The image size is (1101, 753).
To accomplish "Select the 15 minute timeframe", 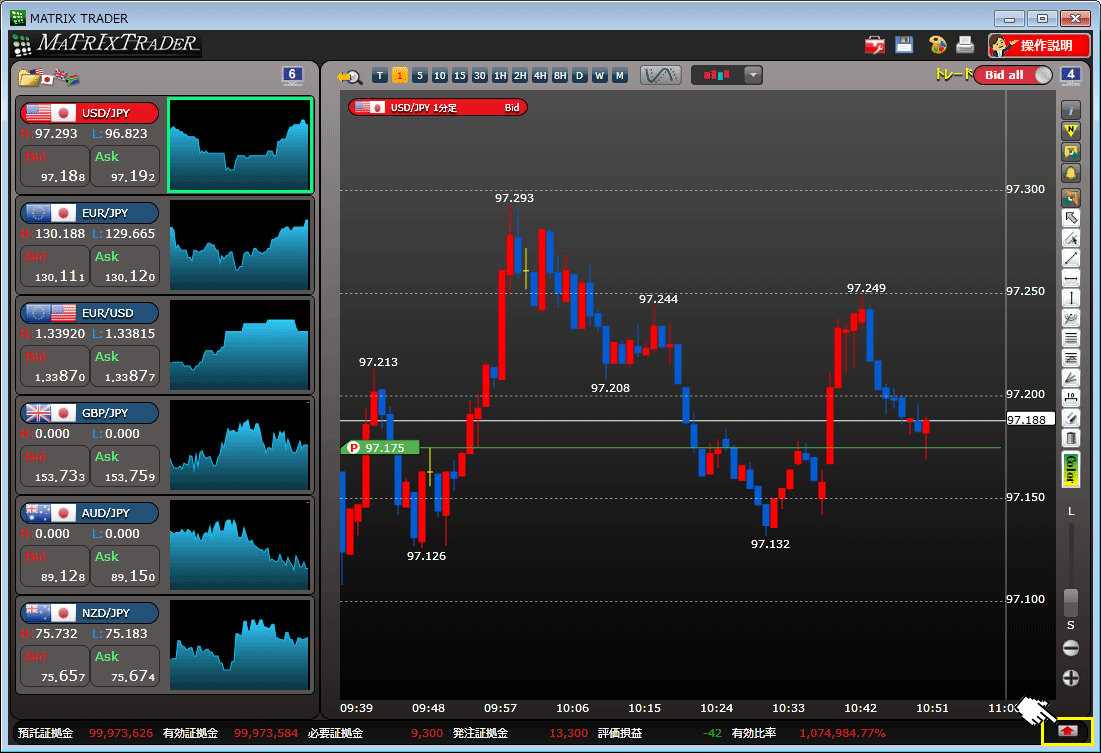I will [x=460, y=75].
